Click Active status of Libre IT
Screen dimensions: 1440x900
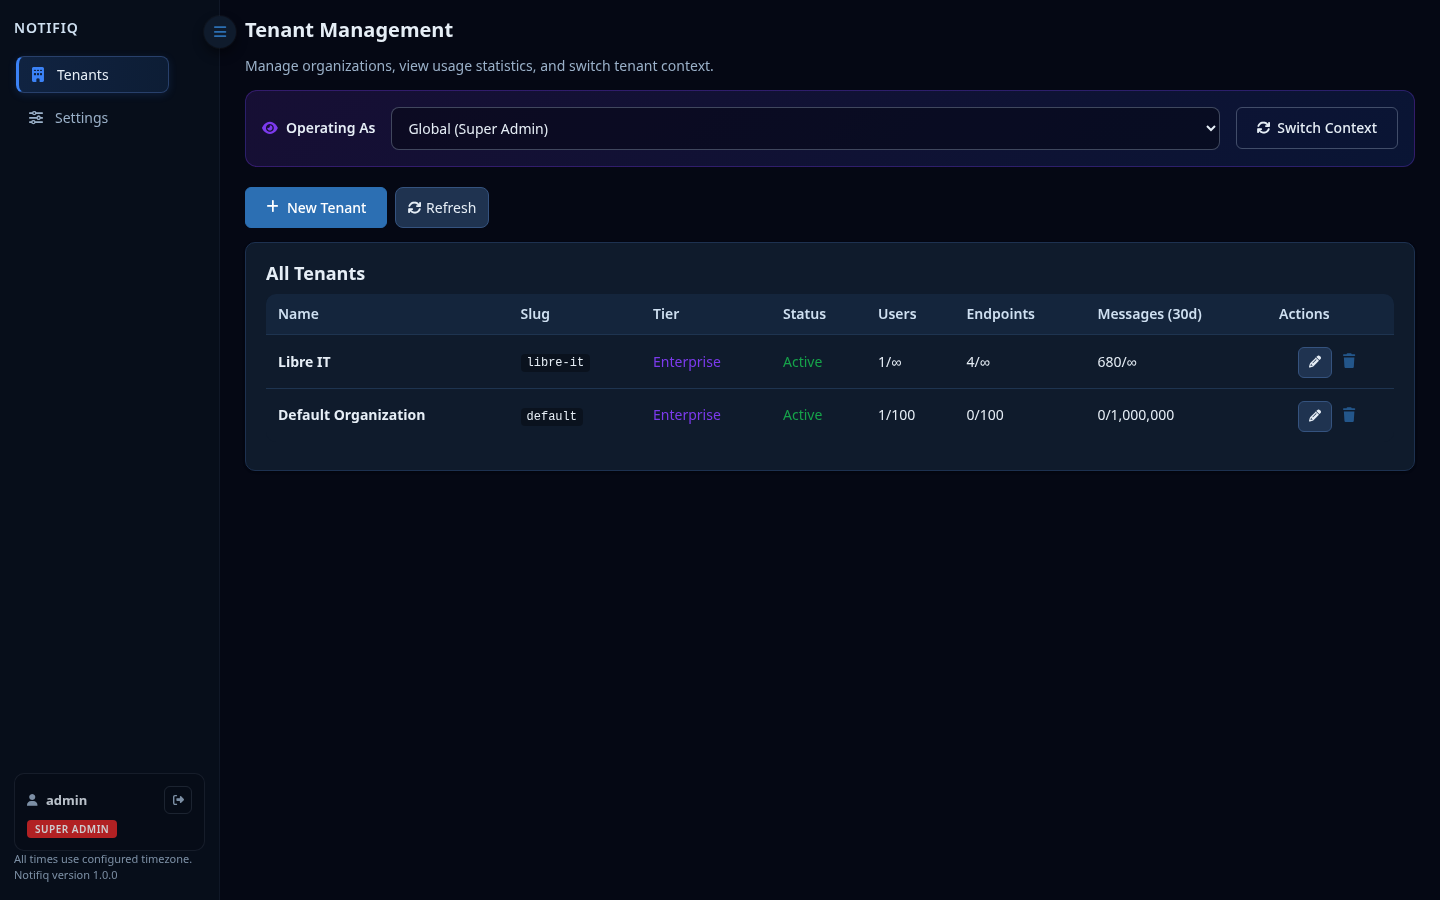coord(802,362)
